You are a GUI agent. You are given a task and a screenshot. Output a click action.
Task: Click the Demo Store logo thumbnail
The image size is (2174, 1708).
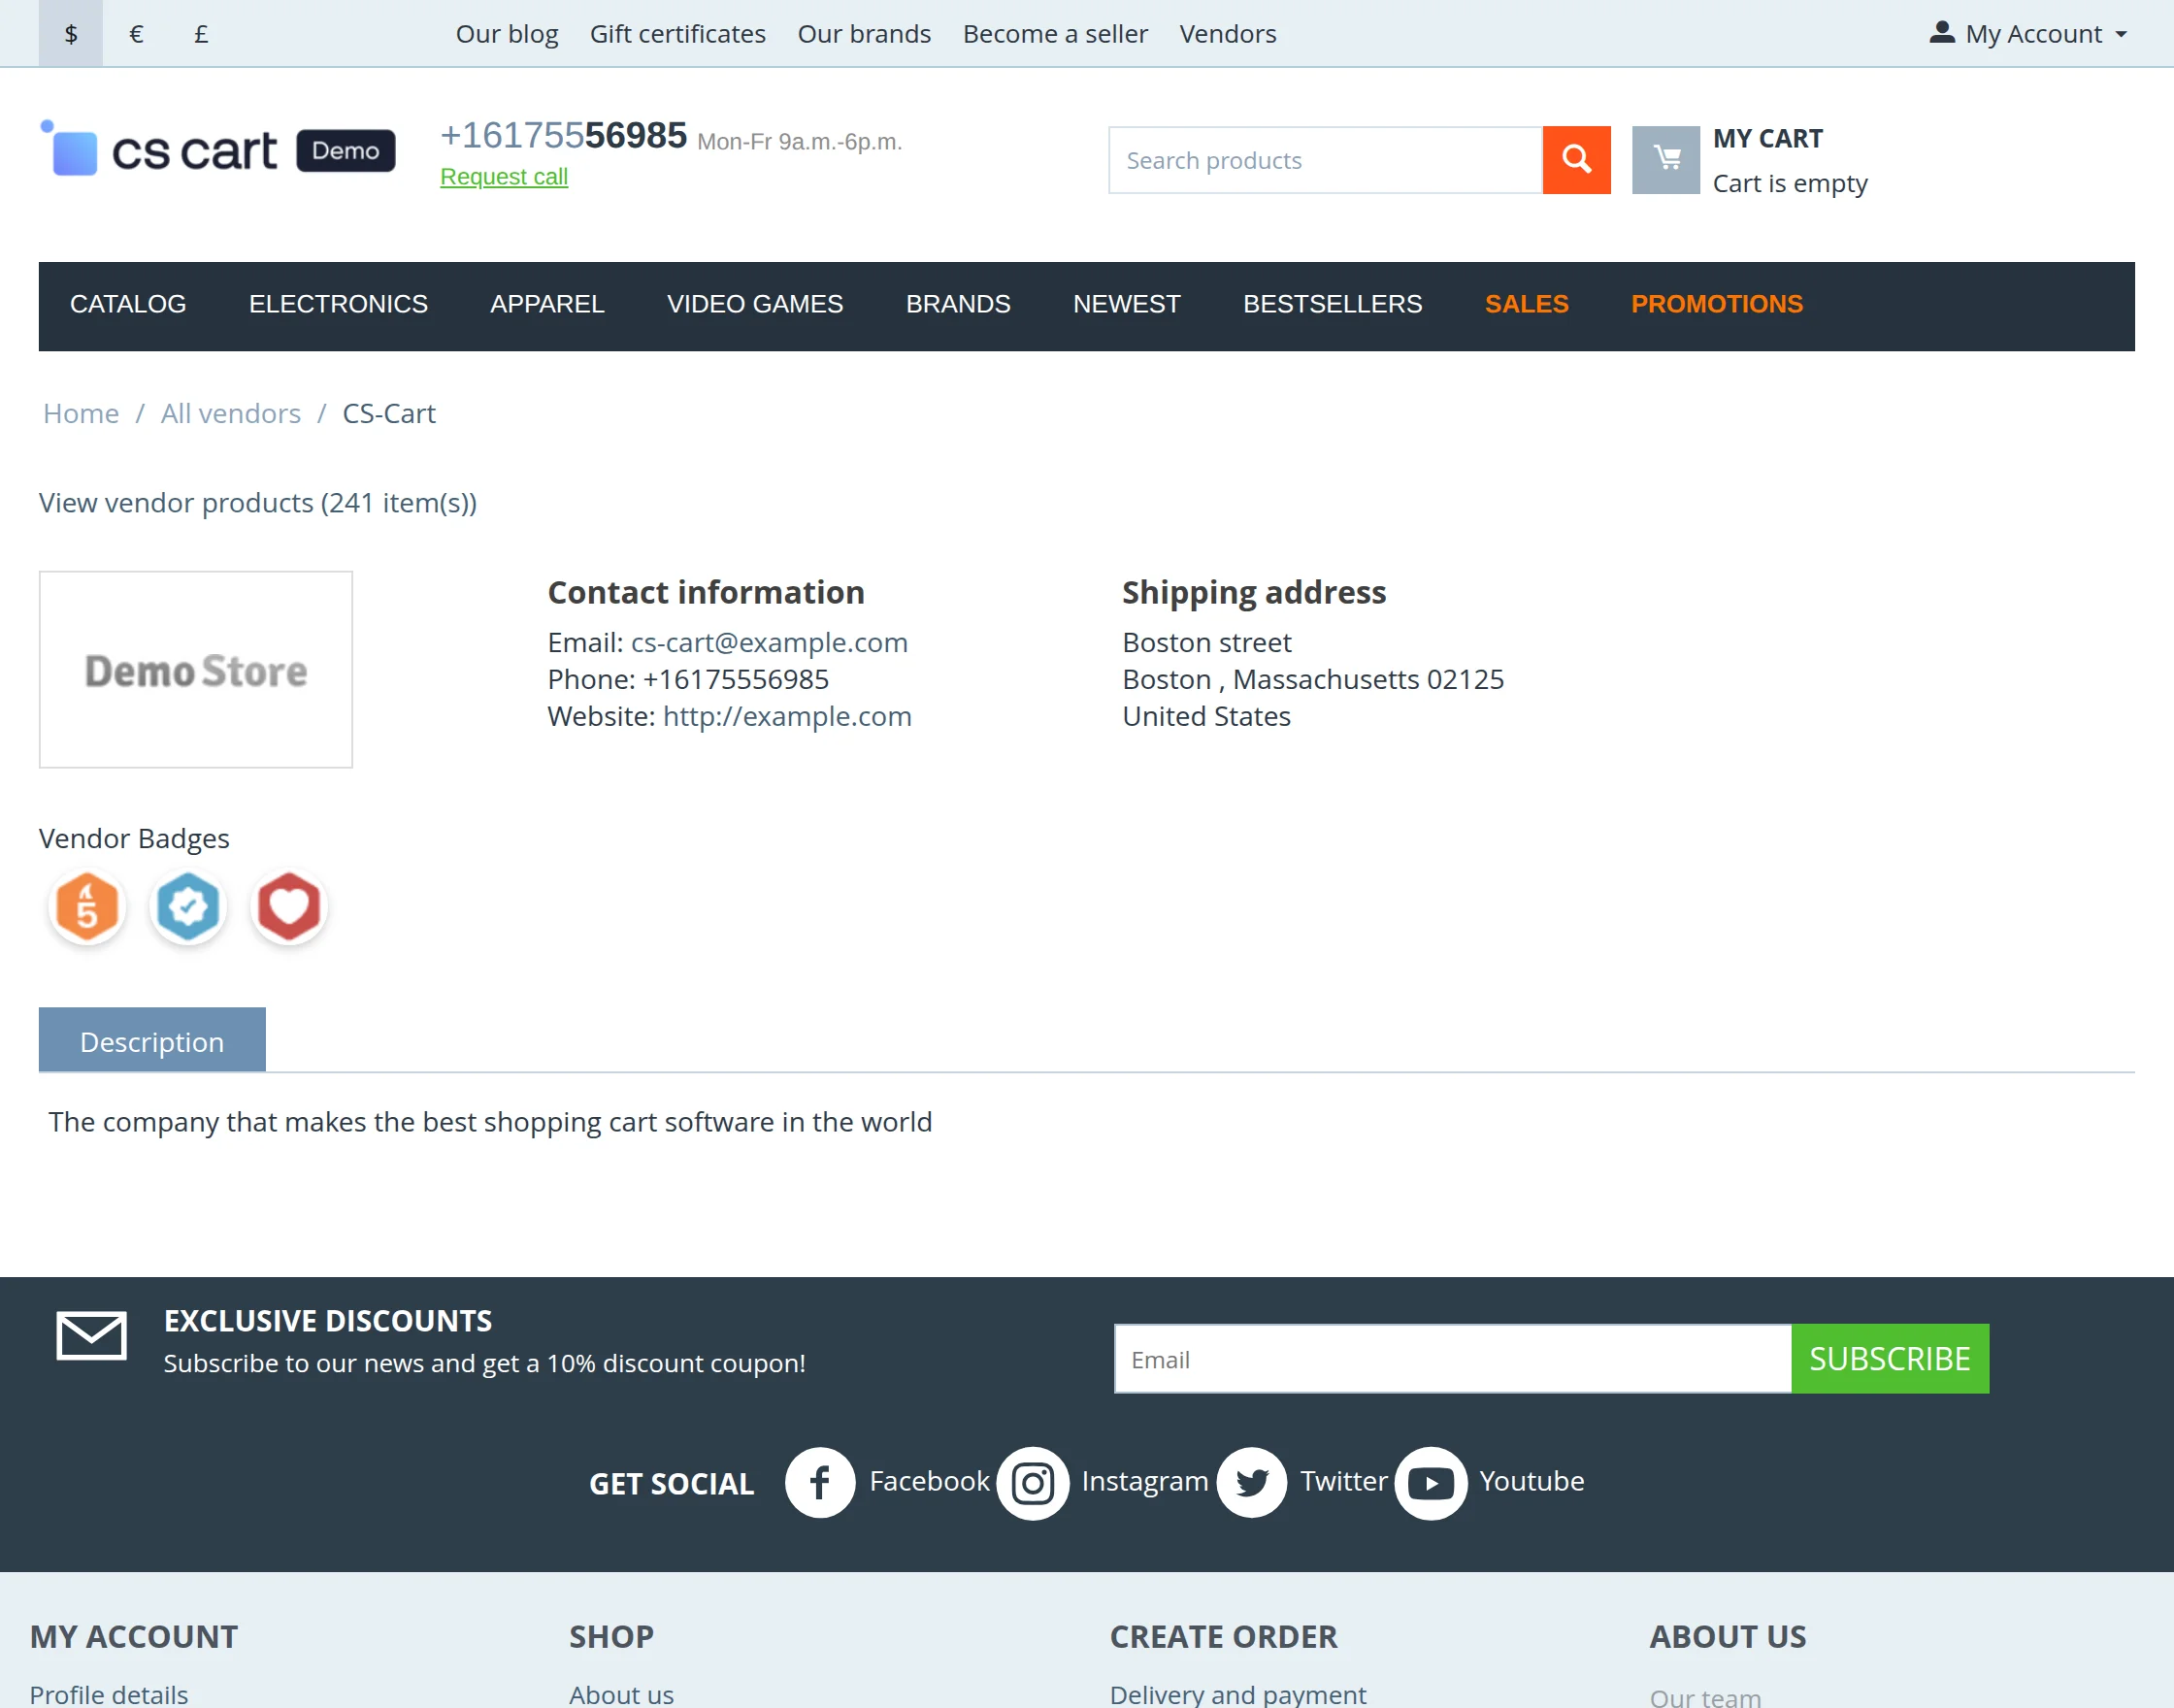196,670
